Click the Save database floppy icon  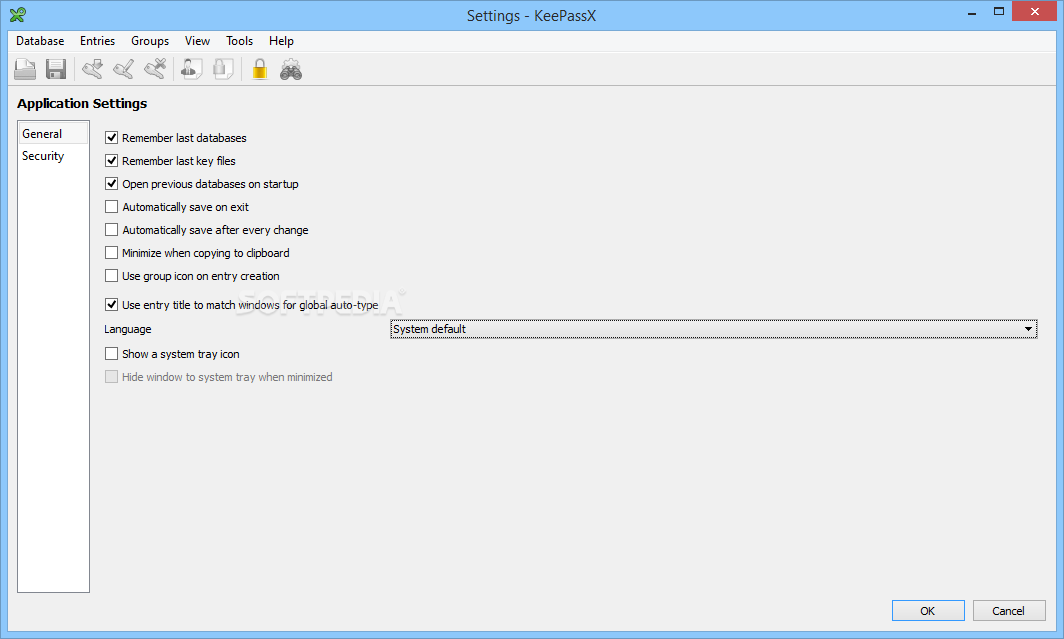(x=56, y=69)
